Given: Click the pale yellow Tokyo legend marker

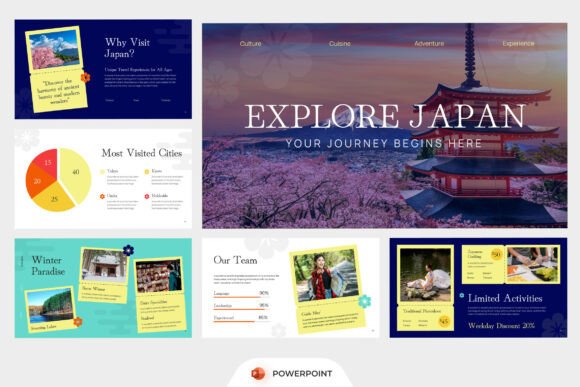Looking at the screenshot, I should (x=102, y=172).
